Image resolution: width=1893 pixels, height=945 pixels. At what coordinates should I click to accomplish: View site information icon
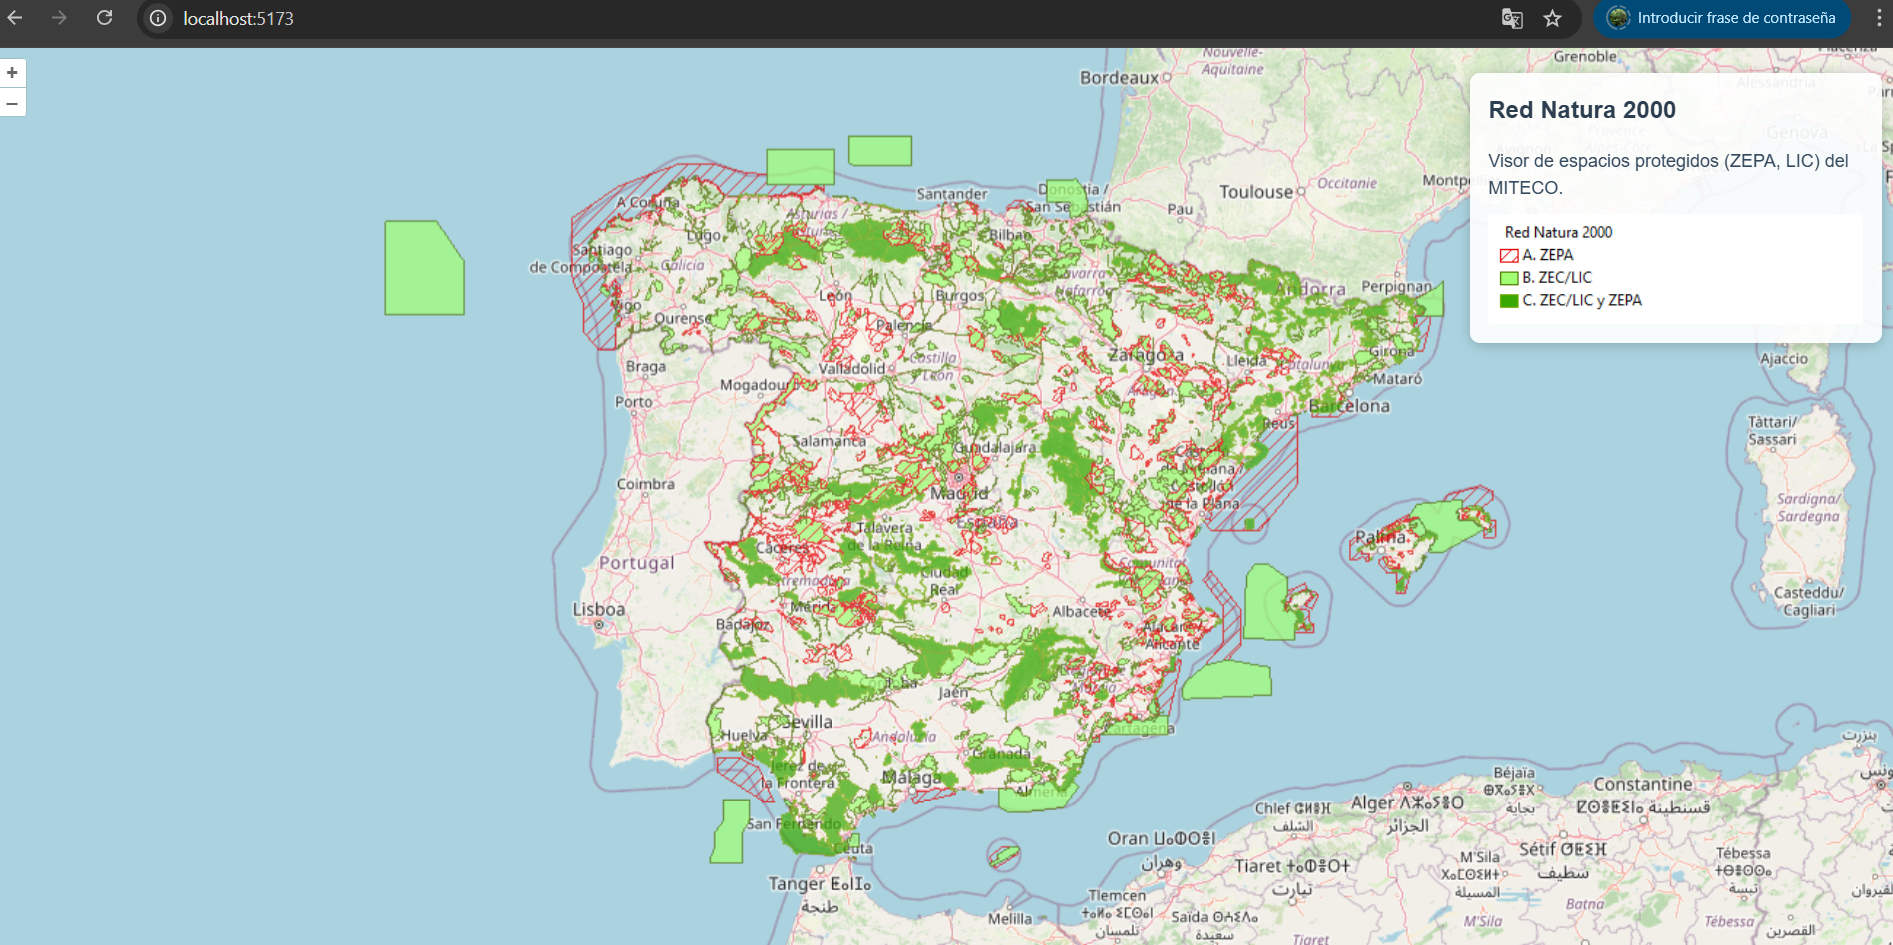[158, 18]
